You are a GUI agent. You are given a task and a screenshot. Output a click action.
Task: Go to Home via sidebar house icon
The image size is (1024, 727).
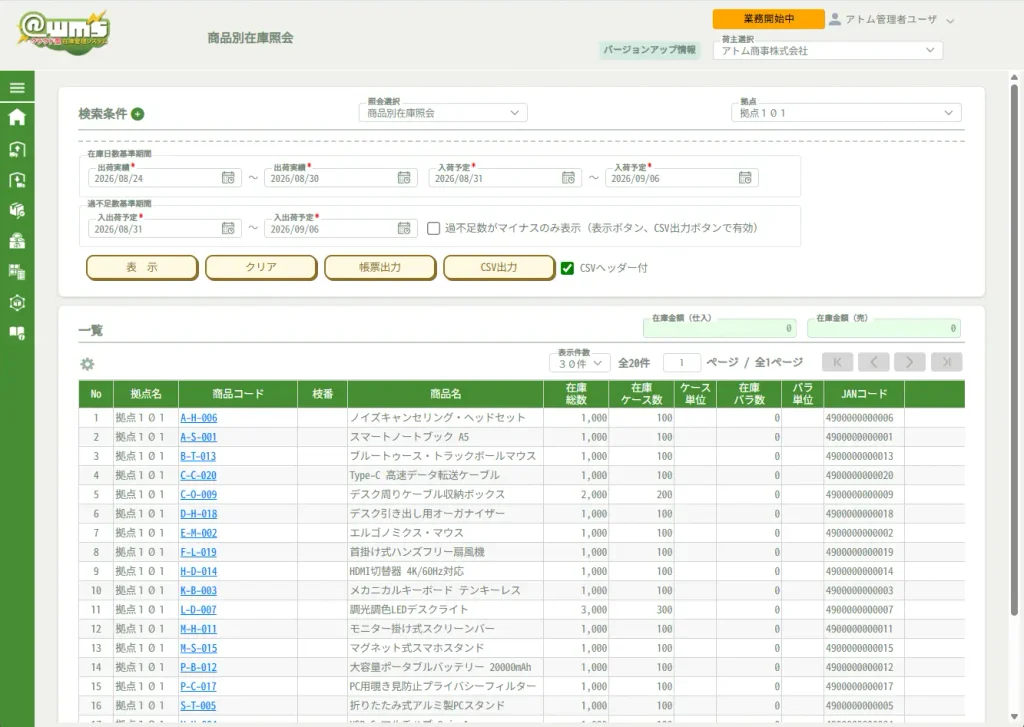pos(17,117)
